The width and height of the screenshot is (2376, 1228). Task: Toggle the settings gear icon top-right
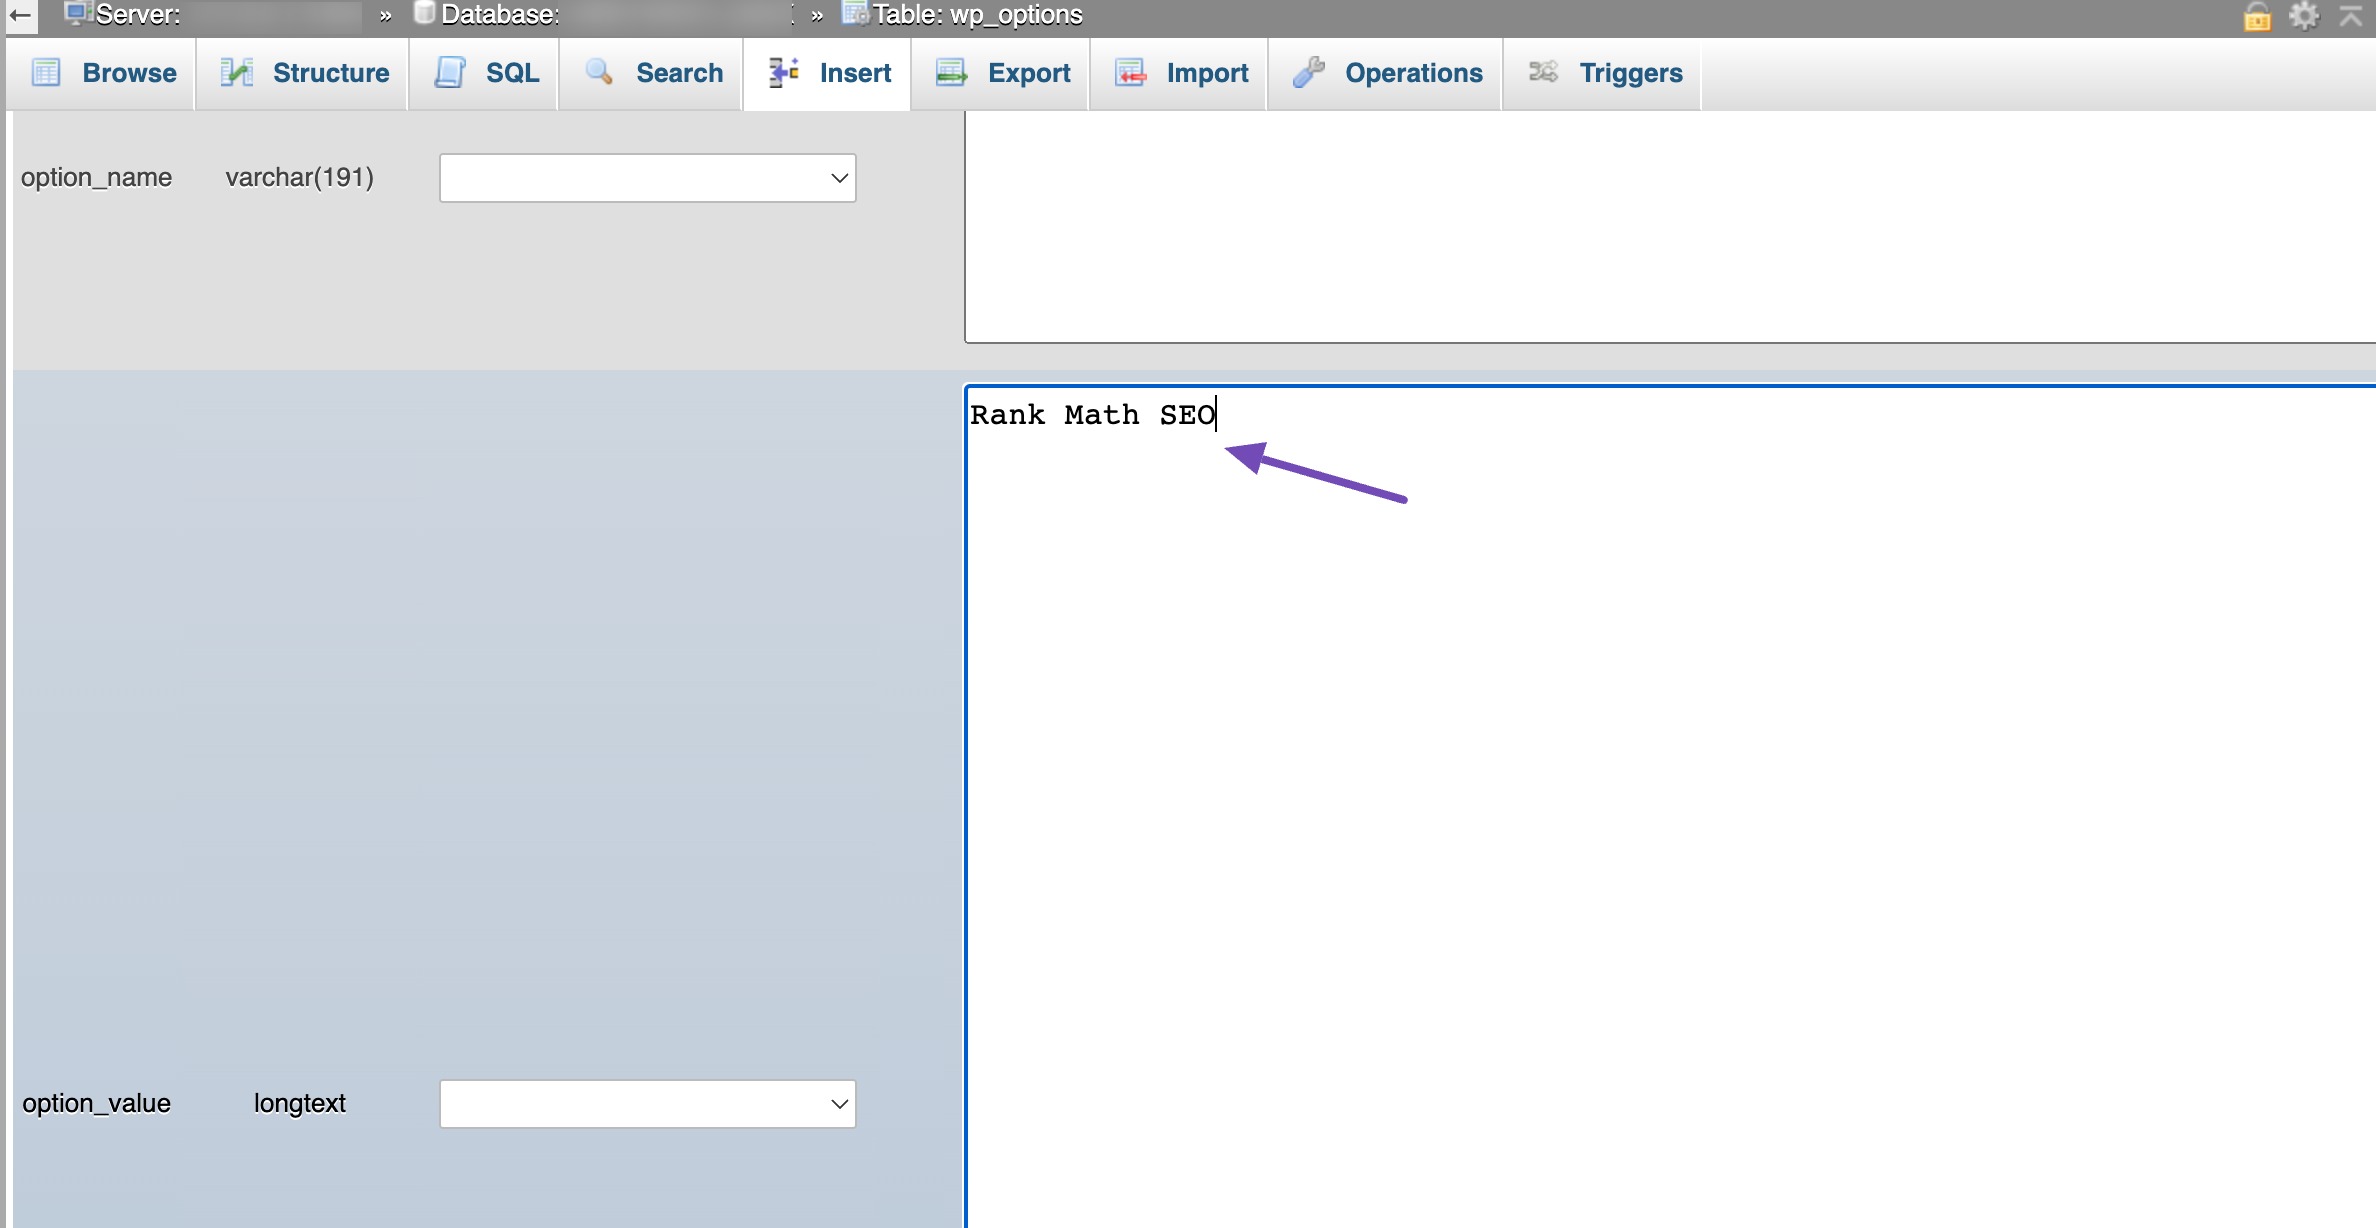click(2302, 16)
